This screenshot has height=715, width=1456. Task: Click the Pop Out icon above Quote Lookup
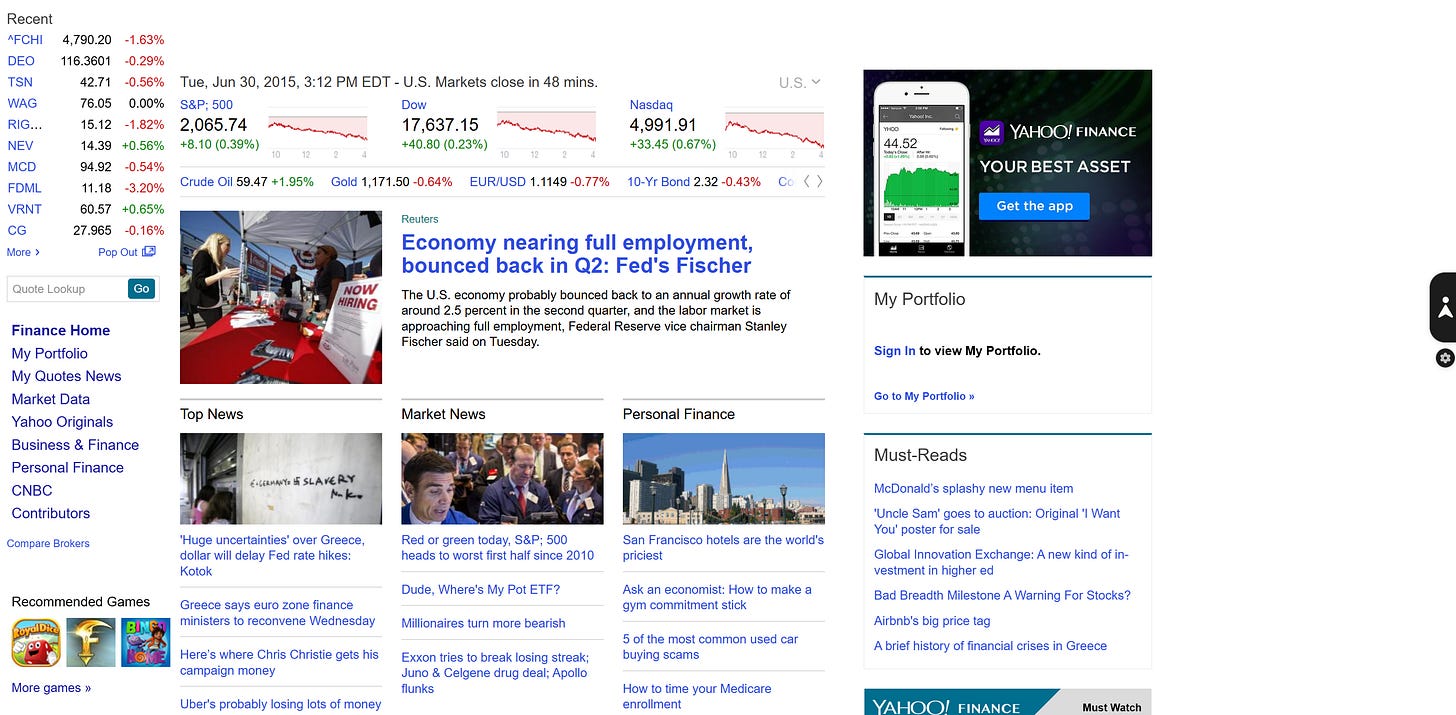point(150,252)
